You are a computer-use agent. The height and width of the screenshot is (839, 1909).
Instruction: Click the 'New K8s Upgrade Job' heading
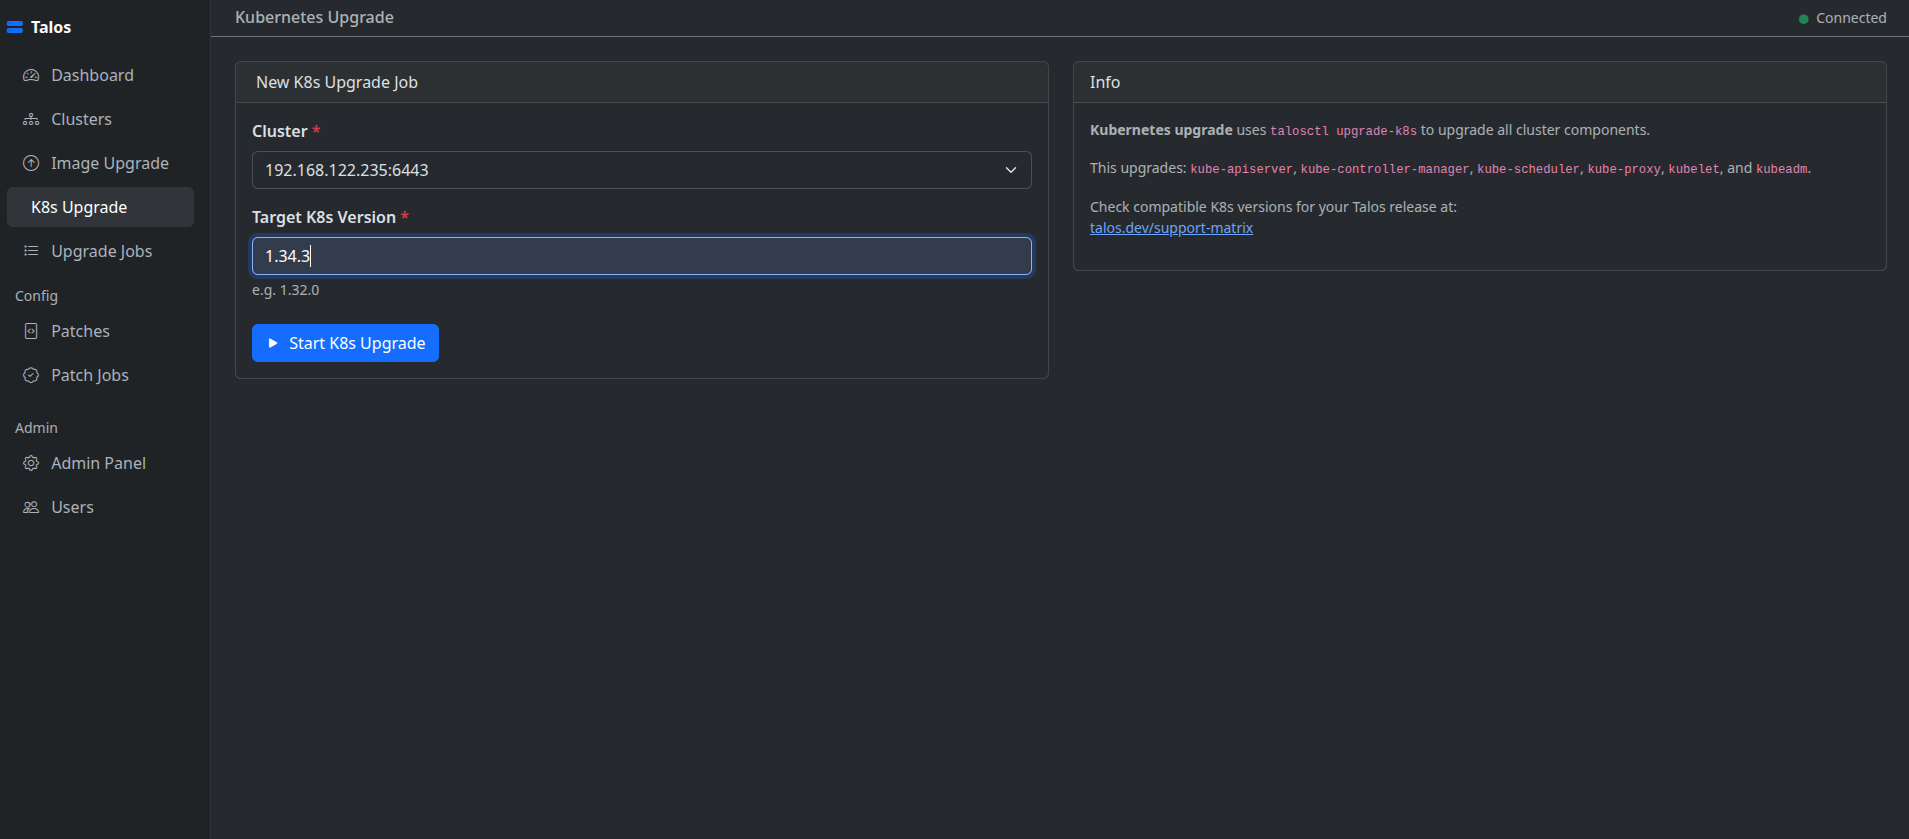(x=337, y=82)
